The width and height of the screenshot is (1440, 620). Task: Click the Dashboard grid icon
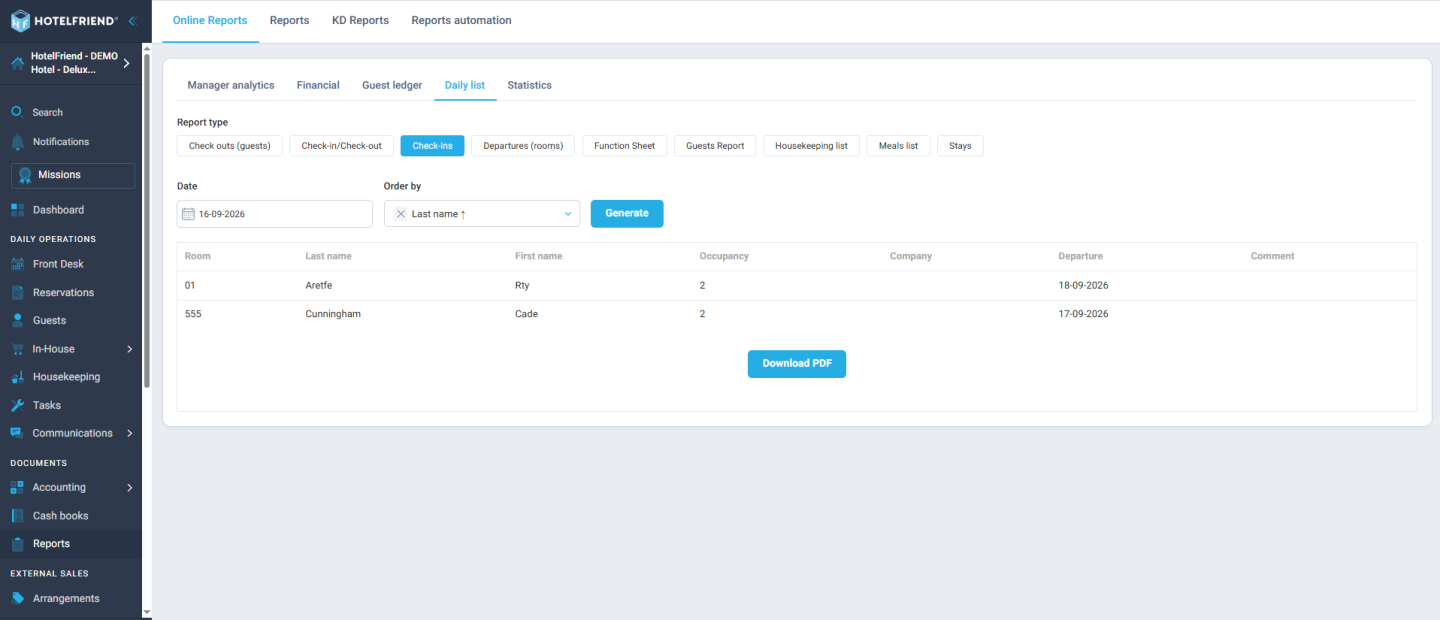pos(17,210)
